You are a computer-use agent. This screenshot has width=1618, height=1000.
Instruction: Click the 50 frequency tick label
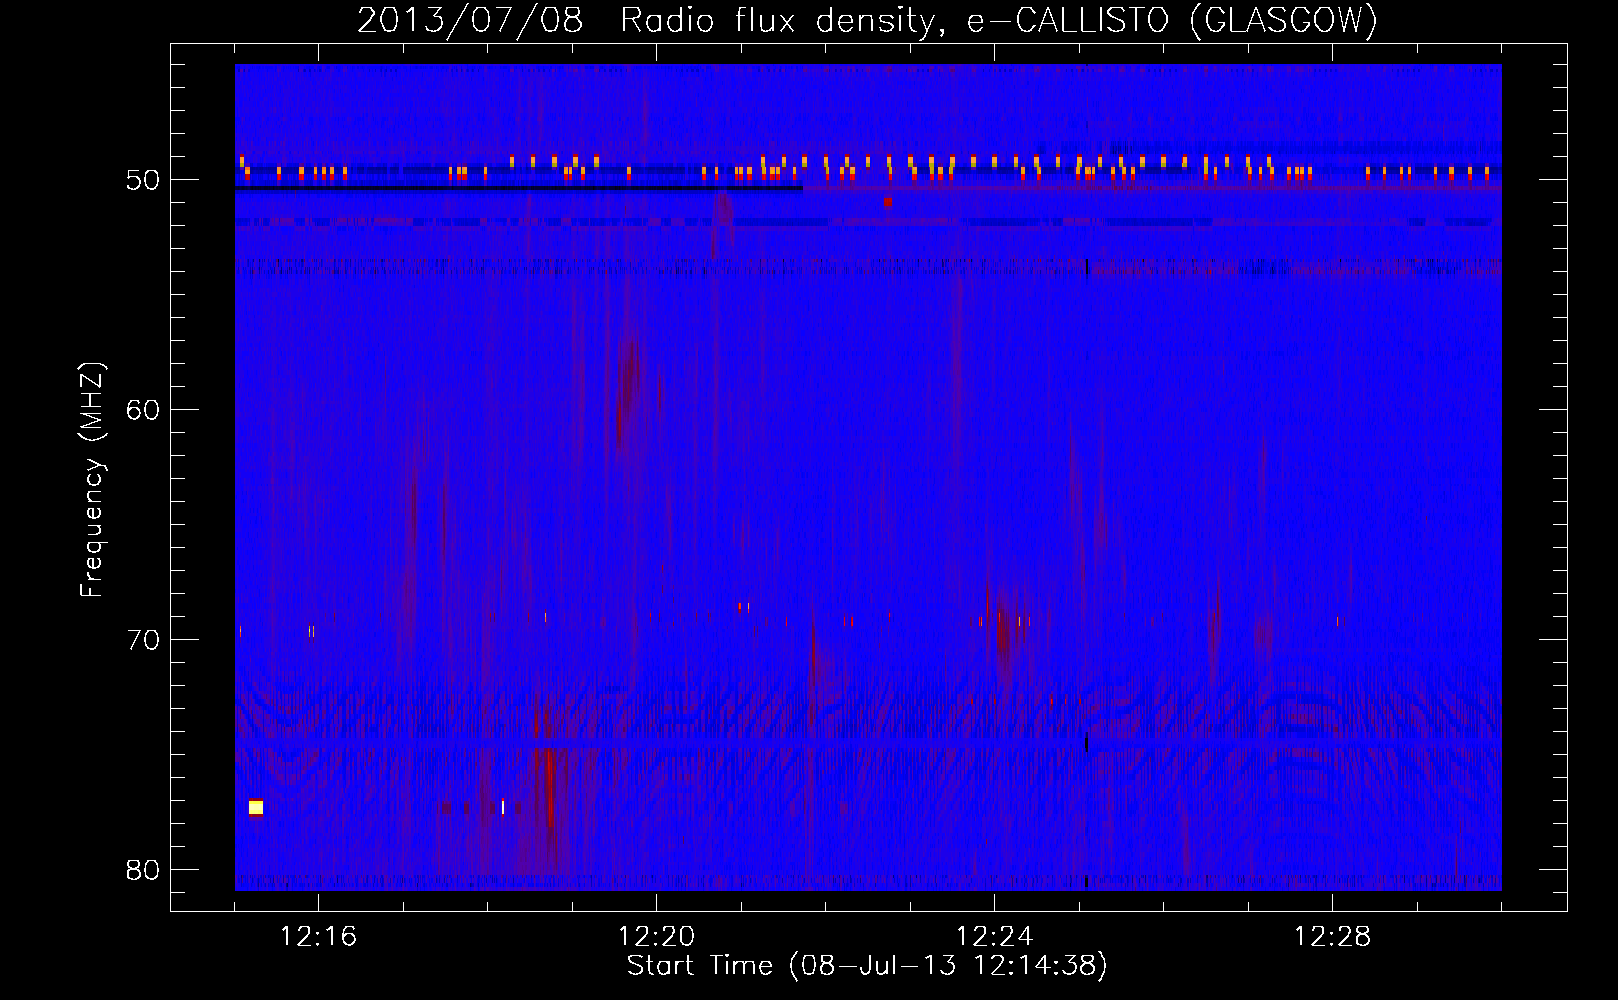pyautogui.click(x=143, y=180)
